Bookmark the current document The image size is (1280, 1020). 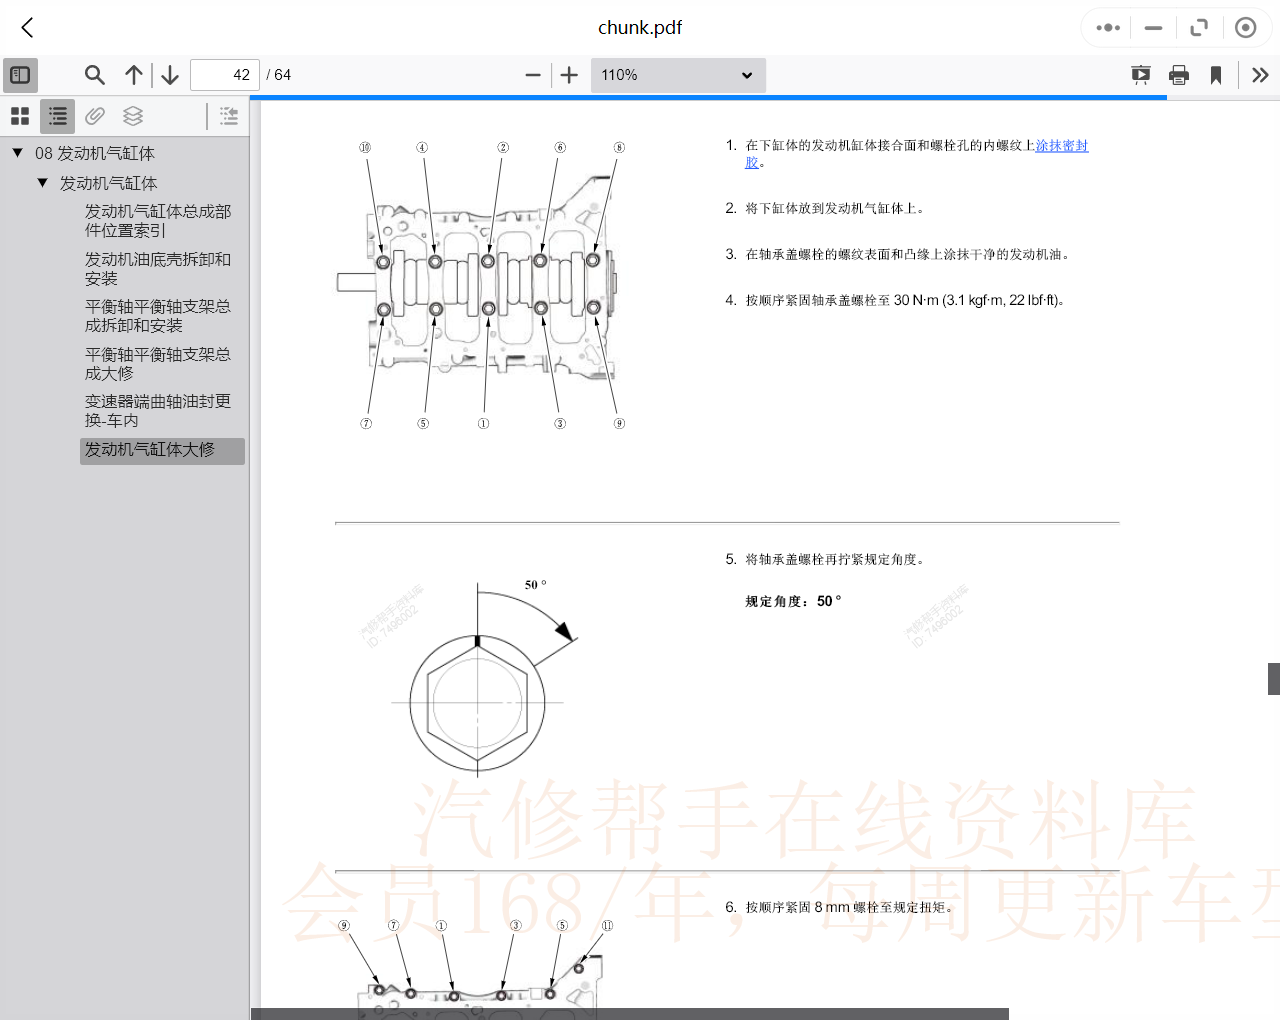pyautogui.click(x=1215, y=75)
